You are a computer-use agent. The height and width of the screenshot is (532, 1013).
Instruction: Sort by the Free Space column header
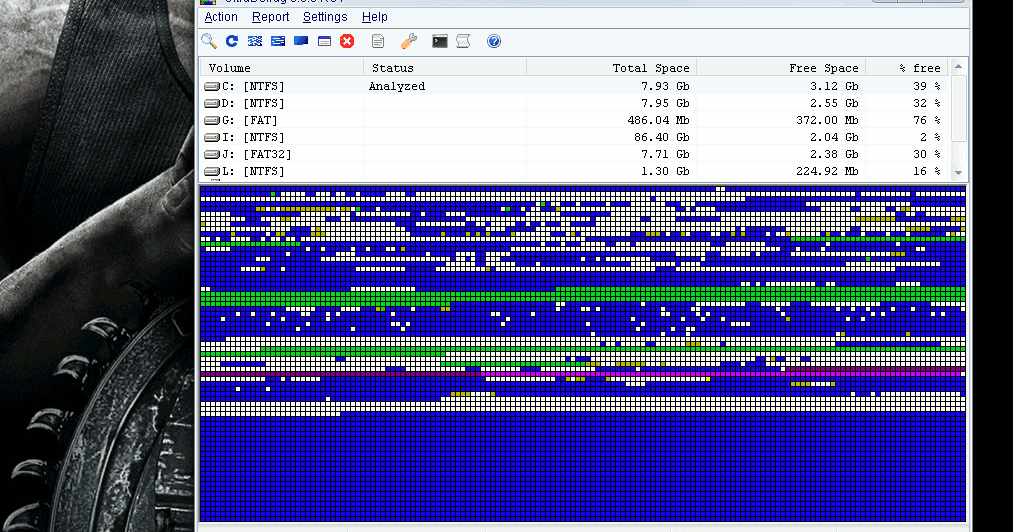(x=780, y=68)
